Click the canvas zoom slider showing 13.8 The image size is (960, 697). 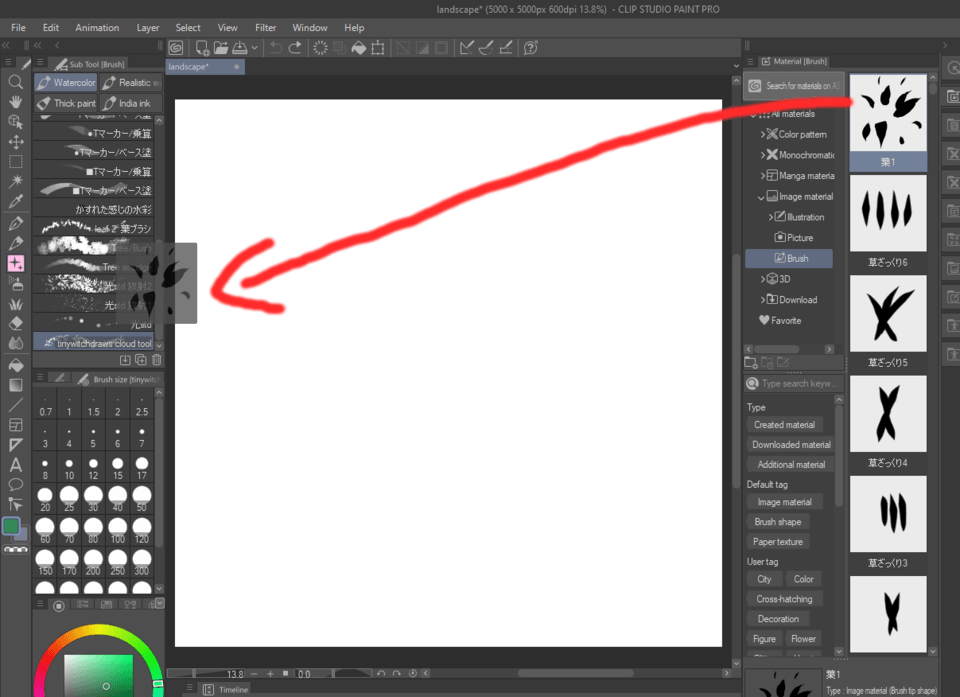pos(207,674)
